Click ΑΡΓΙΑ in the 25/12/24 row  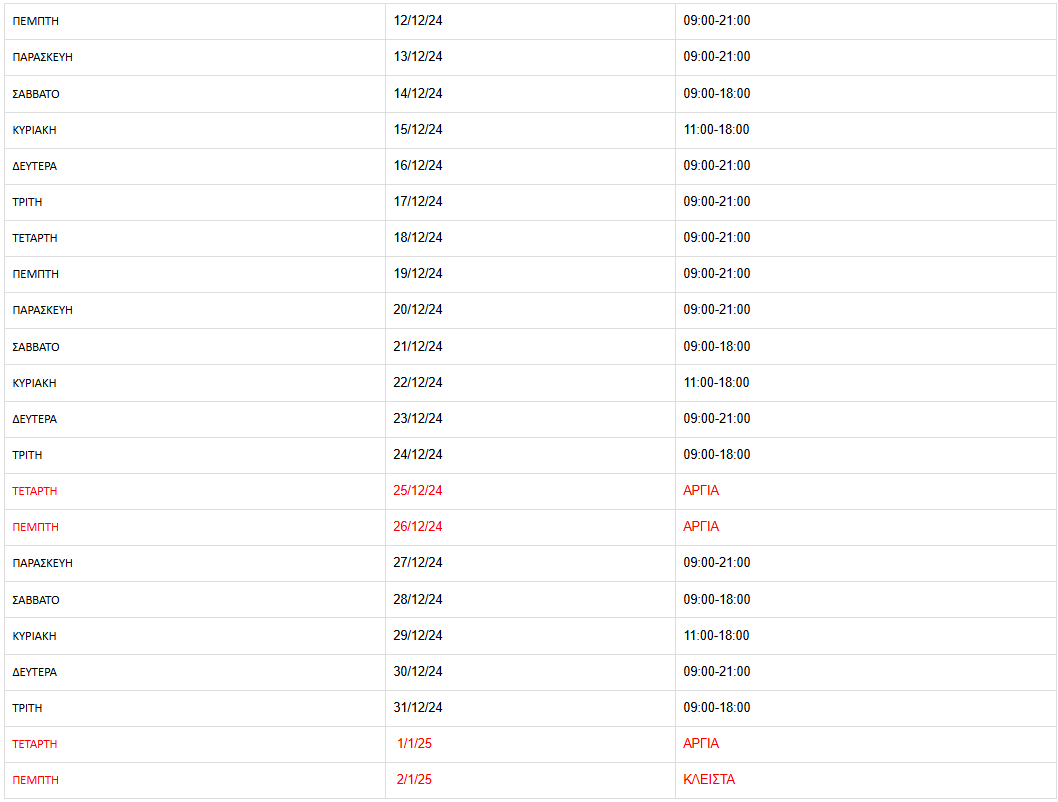click(701, 491)
